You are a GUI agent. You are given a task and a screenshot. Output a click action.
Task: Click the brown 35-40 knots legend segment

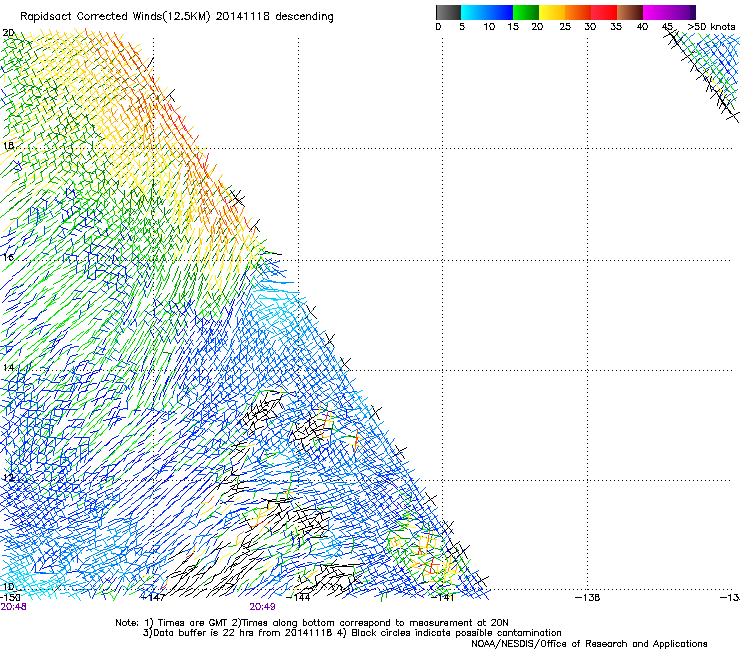[x=630, y=12]
